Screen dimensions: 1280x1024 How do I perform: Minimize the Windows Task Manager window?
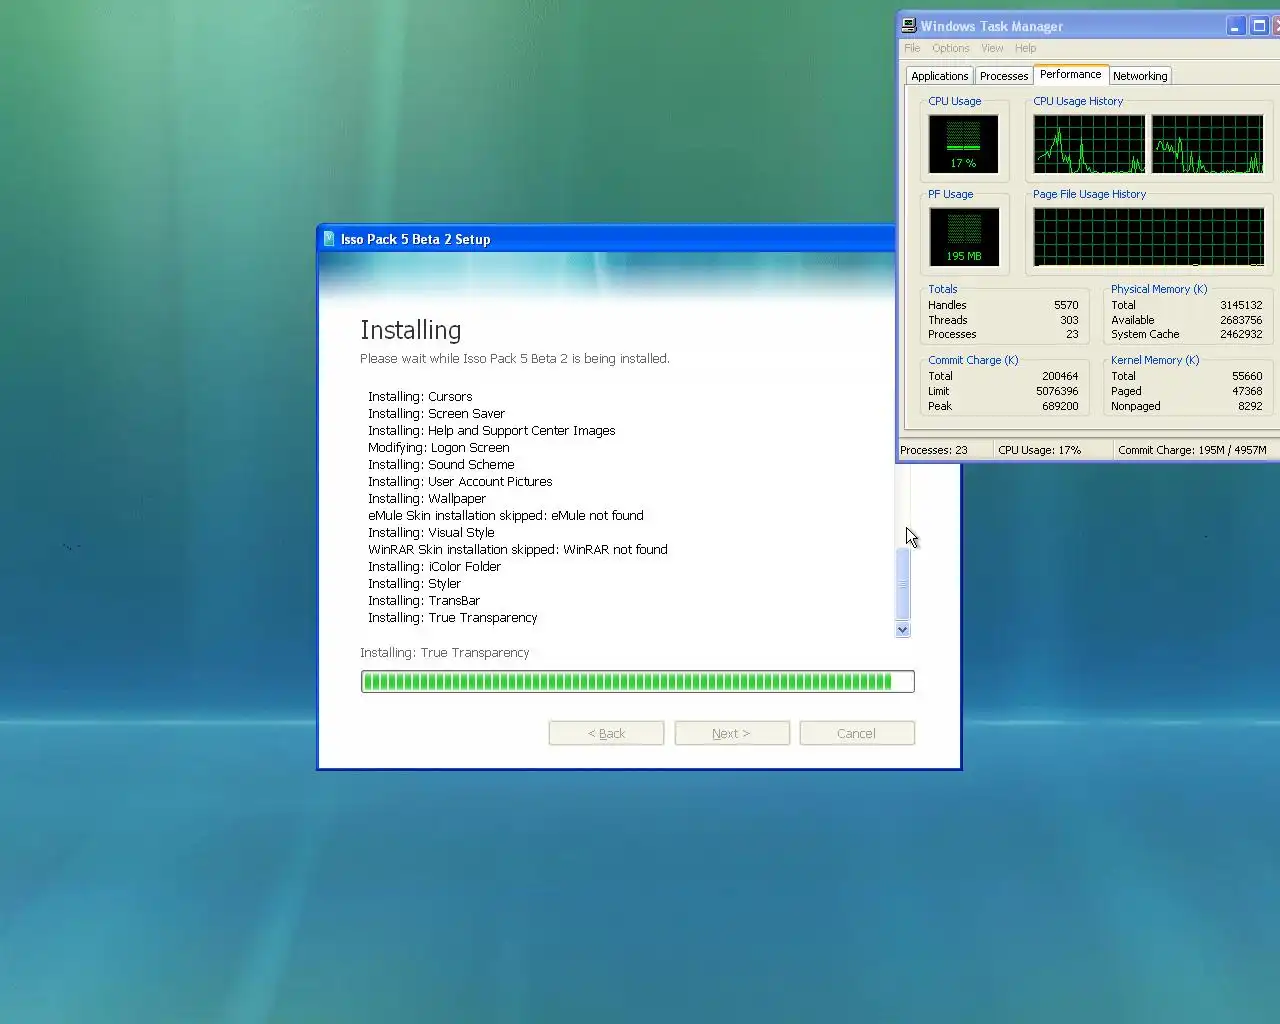pos(1235,26)
